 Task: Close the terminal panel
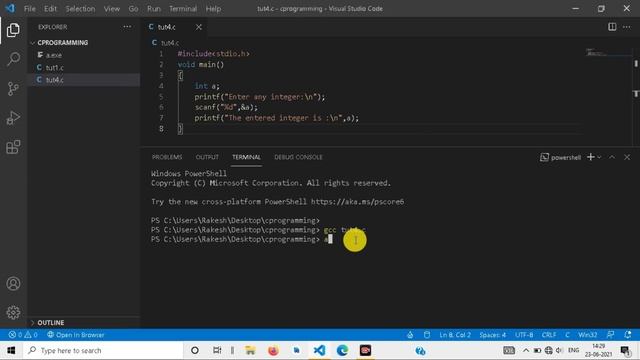tap(627, 157)
